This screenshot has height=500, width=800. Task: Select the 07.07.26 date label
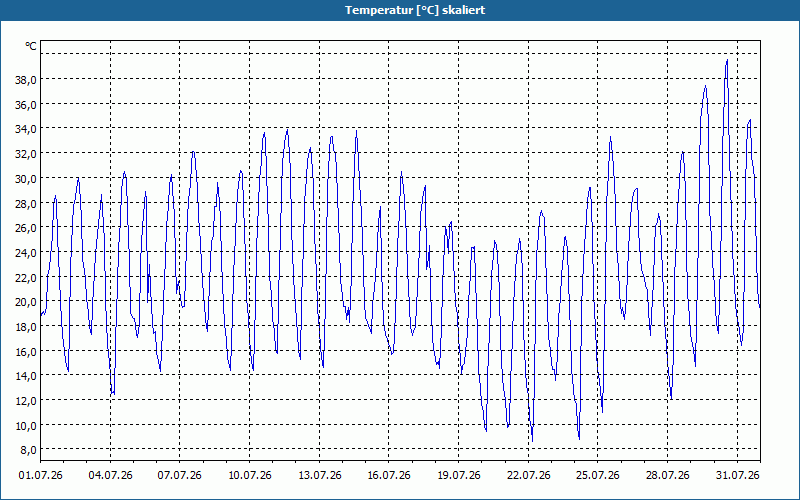pyautogui.click(x=180, y=476)
